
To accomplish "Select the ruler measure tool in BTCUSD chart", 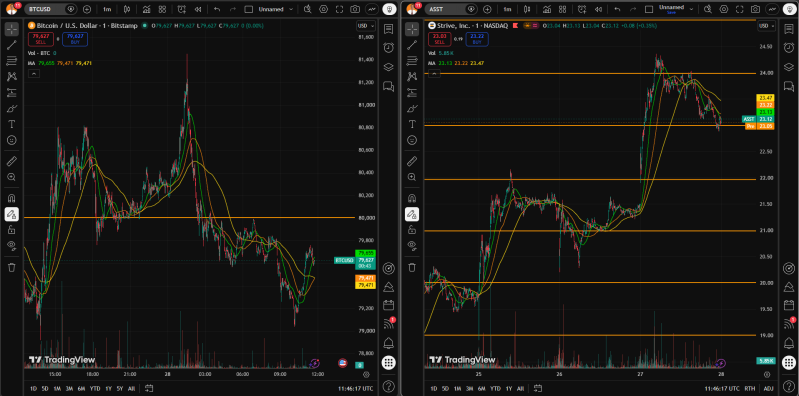I will pyautogui.click(x=11, y=162).
